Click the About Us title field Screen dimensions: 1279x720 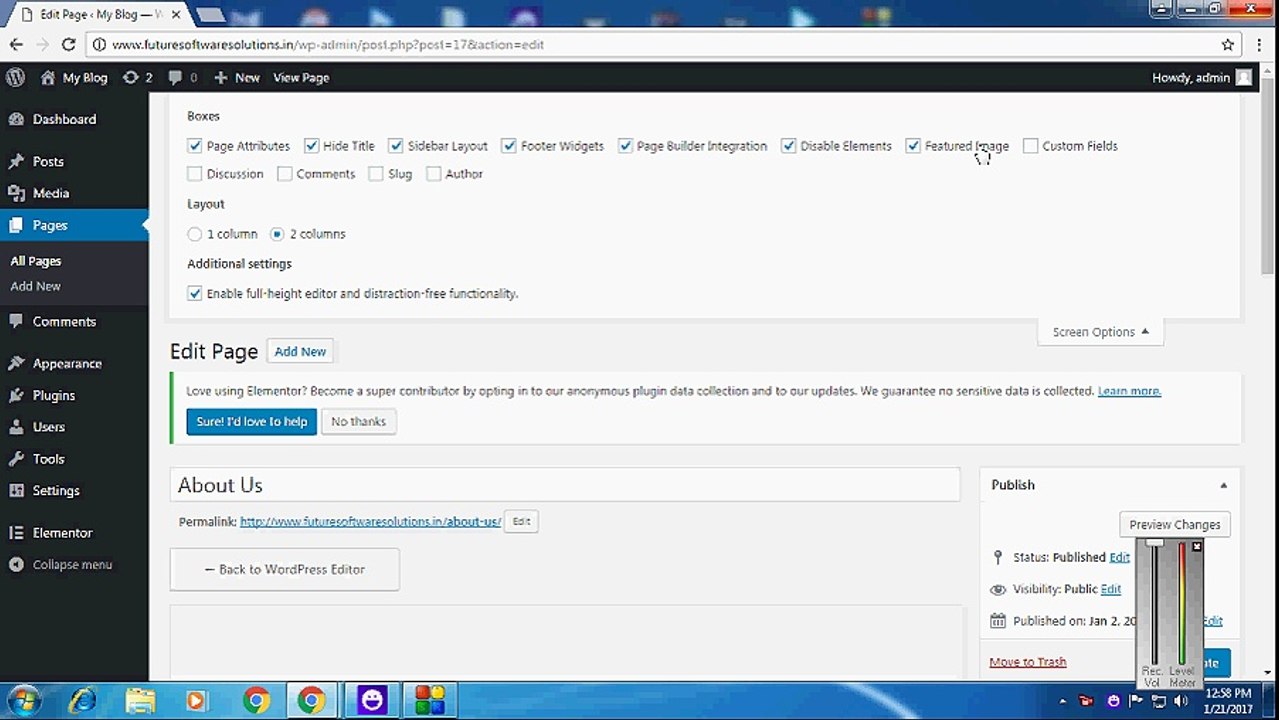[x=565, y=485]
